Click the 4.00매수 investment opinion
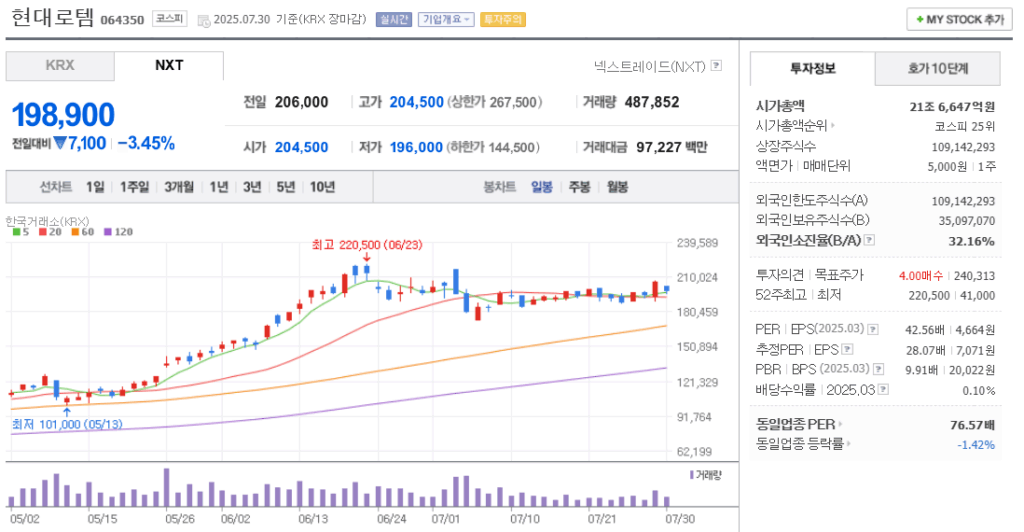The image size is (1024, 532). pos(921,276)
